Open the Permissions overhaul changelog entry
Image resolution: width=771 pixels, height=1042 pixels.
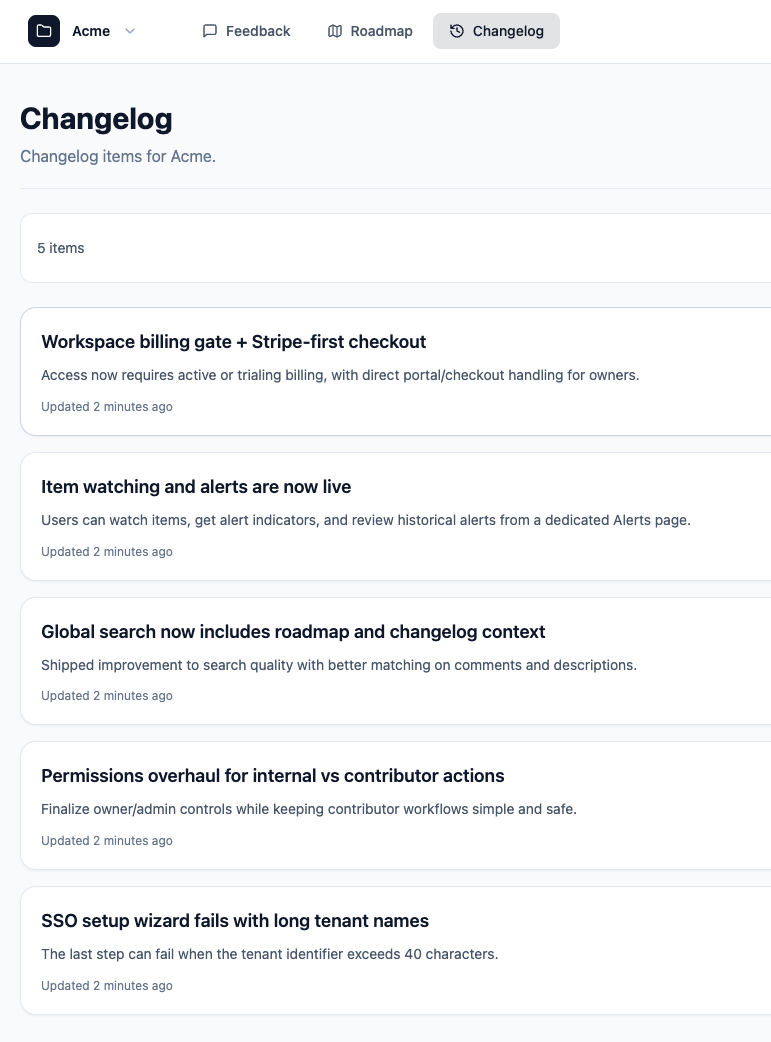pos(272,776)
